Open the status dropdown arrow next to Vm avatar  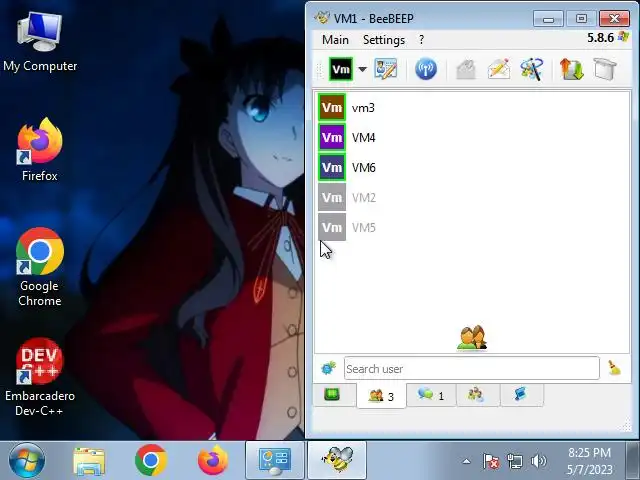(362, 69)
